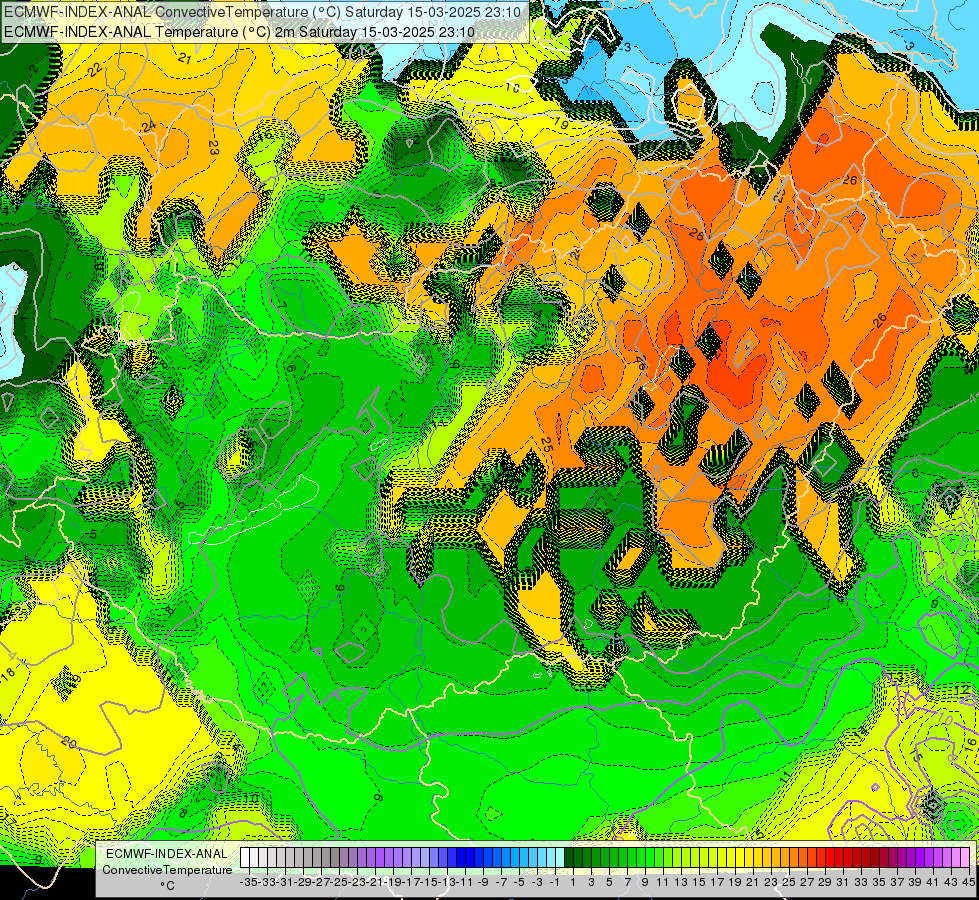Viewport: 979px width, 900px height.
Task: Click the legend label 'ECMWF-INDEX-ANAL'
Action: tap(167, 854)
